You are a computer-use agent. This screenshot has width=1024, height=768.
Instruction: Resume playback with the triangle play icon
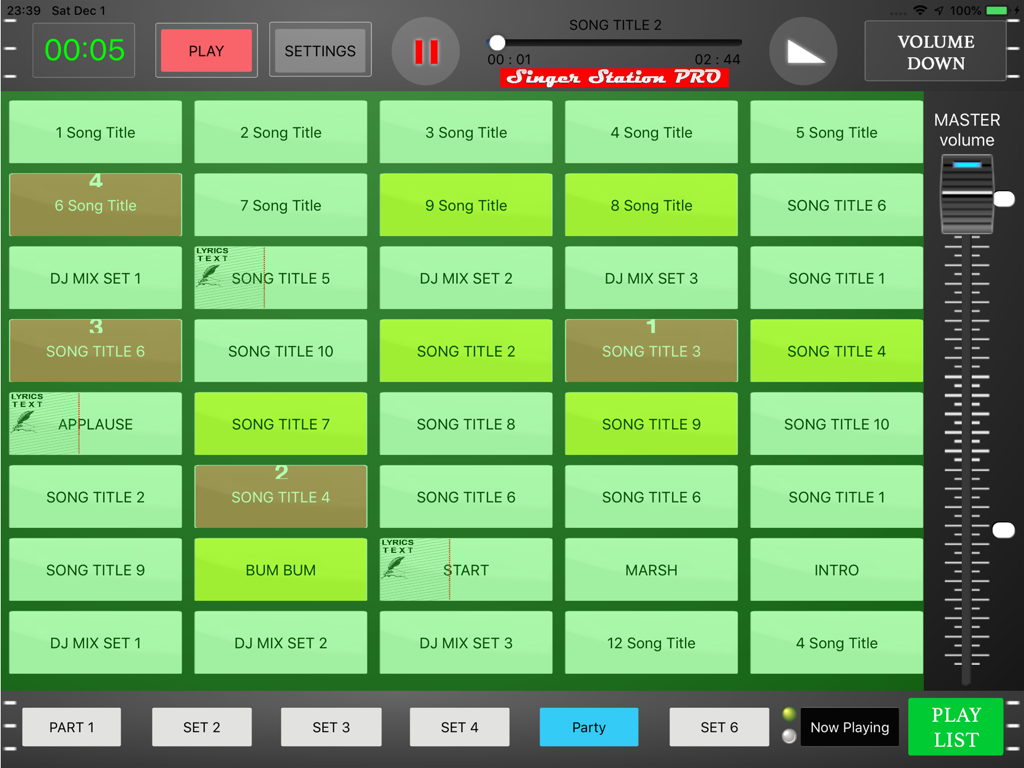pyautogui.click(x=803, y=50)
